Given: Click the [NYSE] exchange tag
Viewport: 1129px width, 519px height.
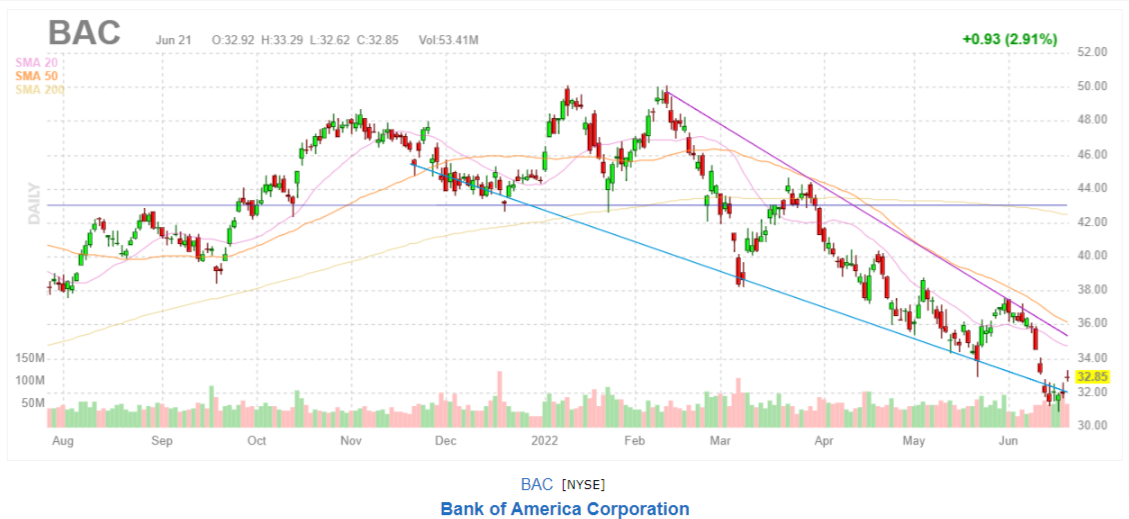Looking at the screenshot, I should pos(583,485).
